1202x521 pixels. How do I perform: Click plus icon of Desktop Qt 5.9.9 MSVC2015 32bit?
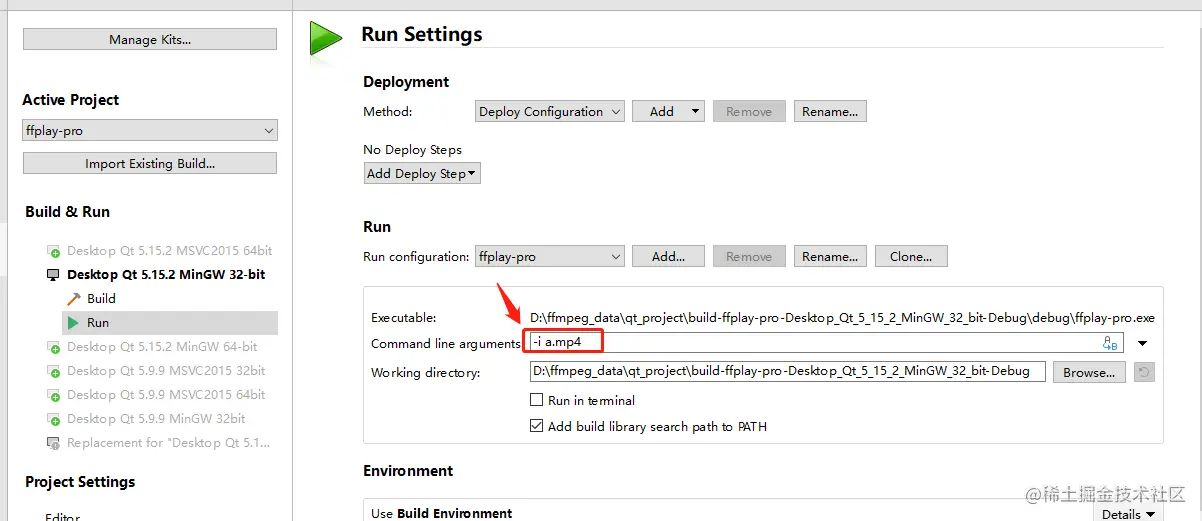53,371
